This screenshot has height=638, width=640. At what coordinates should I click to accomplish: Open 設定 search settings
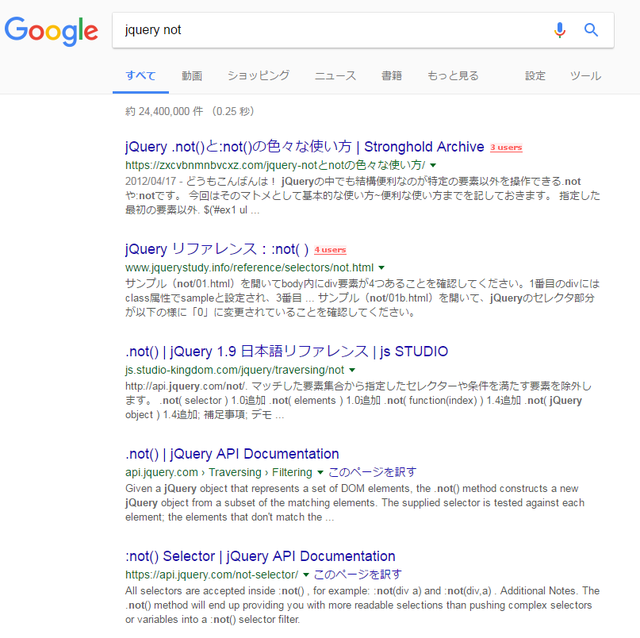click(x=535, y=76)
